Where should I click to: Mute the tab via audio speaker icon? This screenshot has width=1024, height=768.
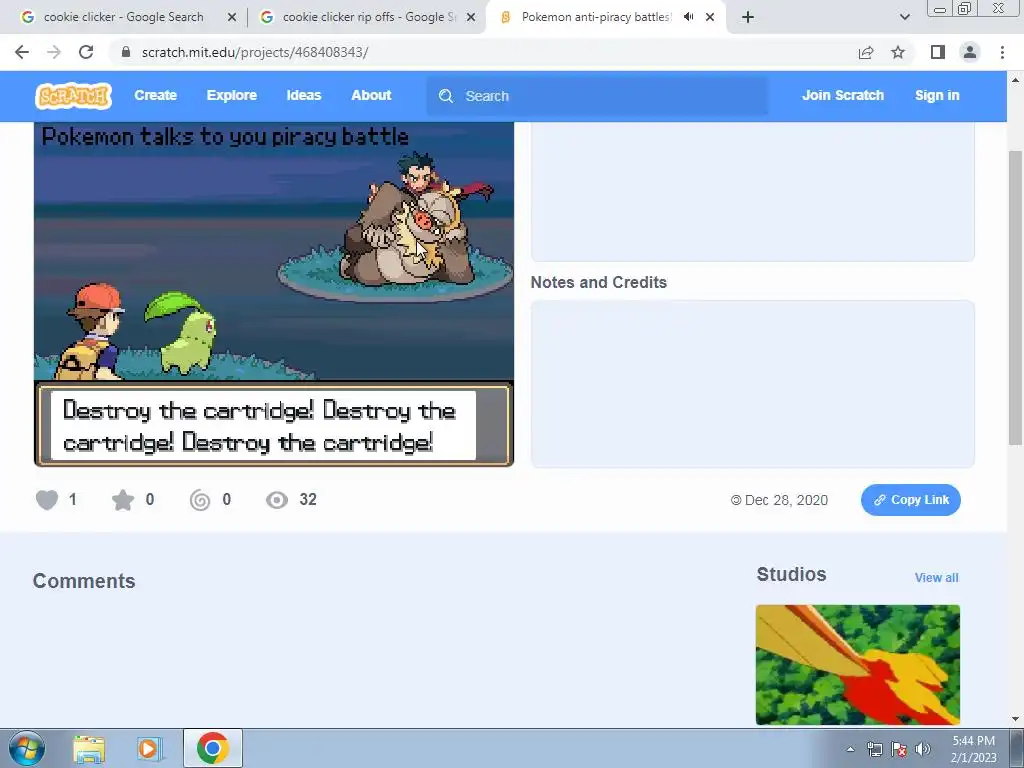coord(688,17)
